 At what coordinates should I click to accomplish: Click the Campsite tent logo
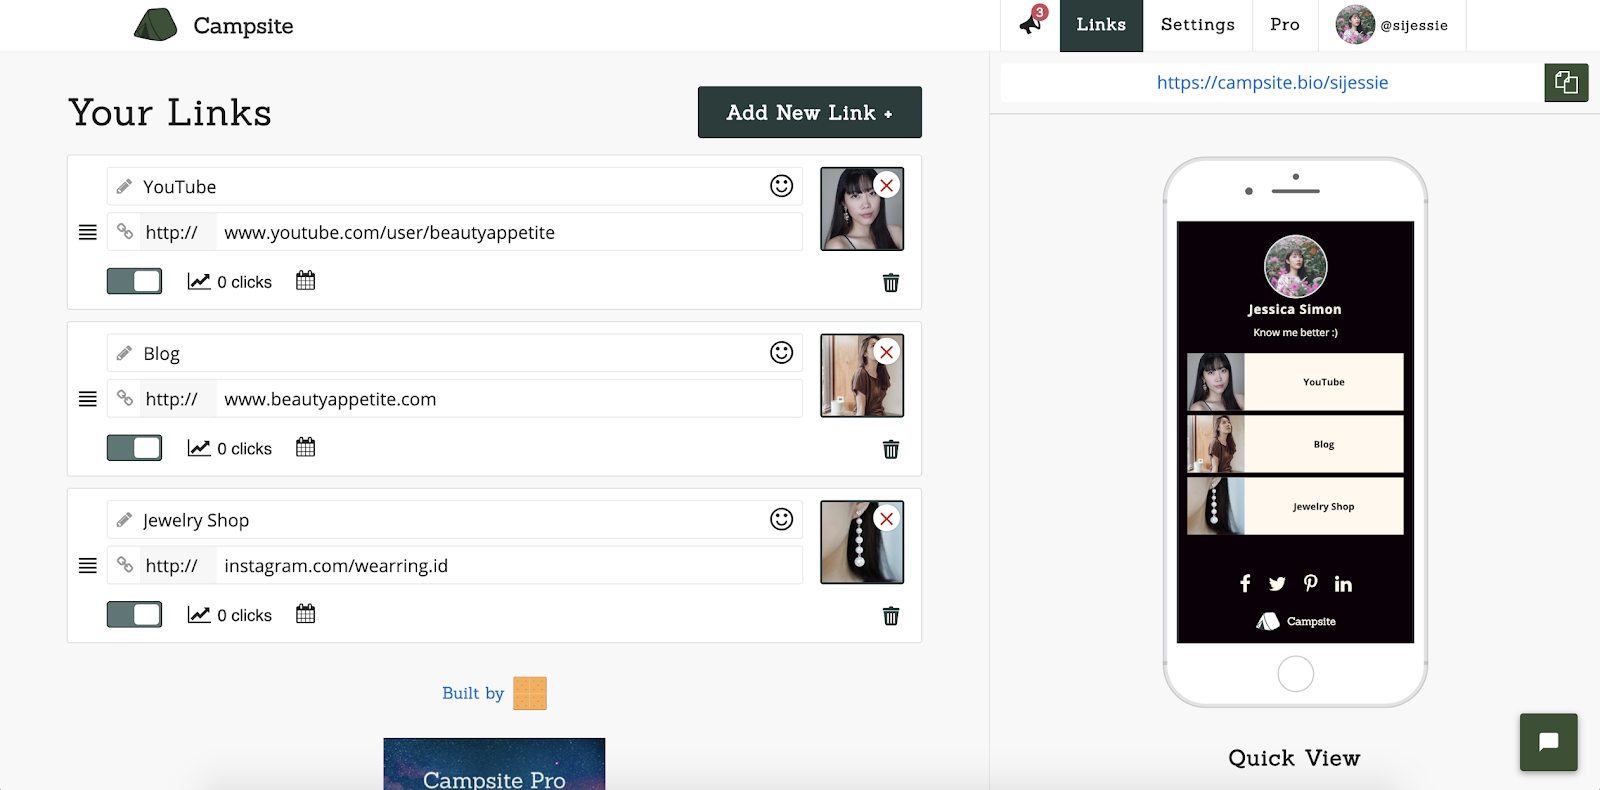coord(155,25)
